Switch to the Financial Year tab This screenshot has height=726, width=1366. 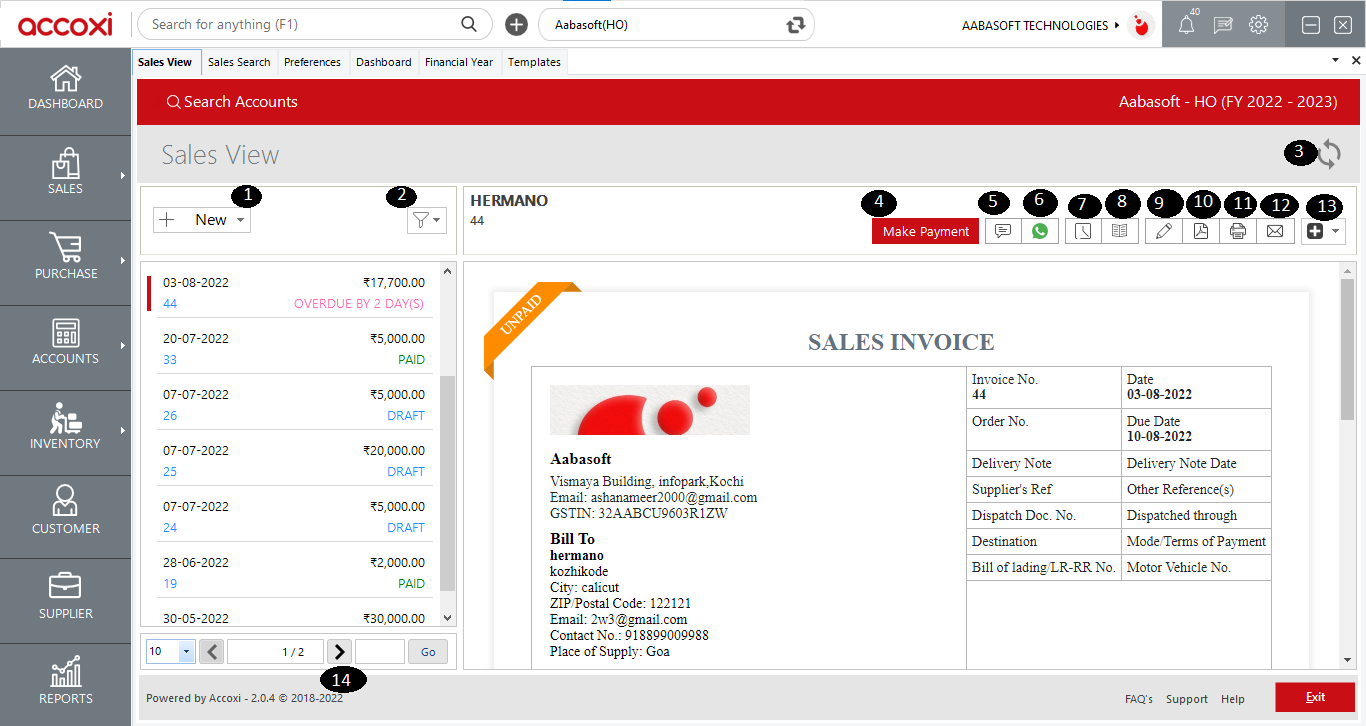click(x=459, y=62)
